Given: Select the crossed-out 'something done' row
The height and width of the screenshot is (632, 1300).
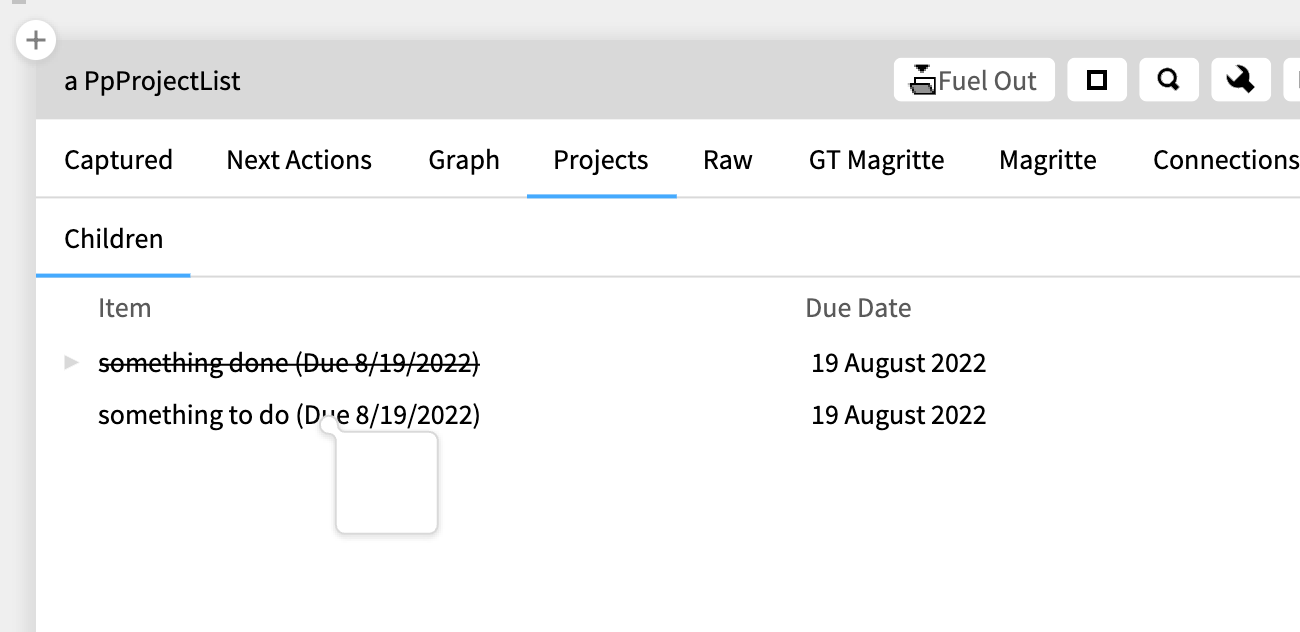Looking at the screenshot, I should pyautogui.click(x=288, y=362).
